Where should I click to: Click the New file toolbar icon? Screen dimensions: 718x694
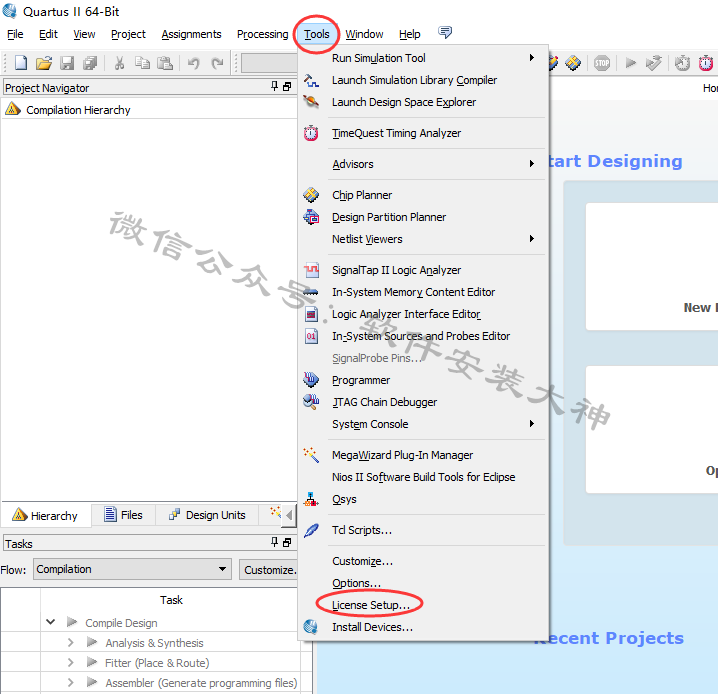(x=21, y=63)
